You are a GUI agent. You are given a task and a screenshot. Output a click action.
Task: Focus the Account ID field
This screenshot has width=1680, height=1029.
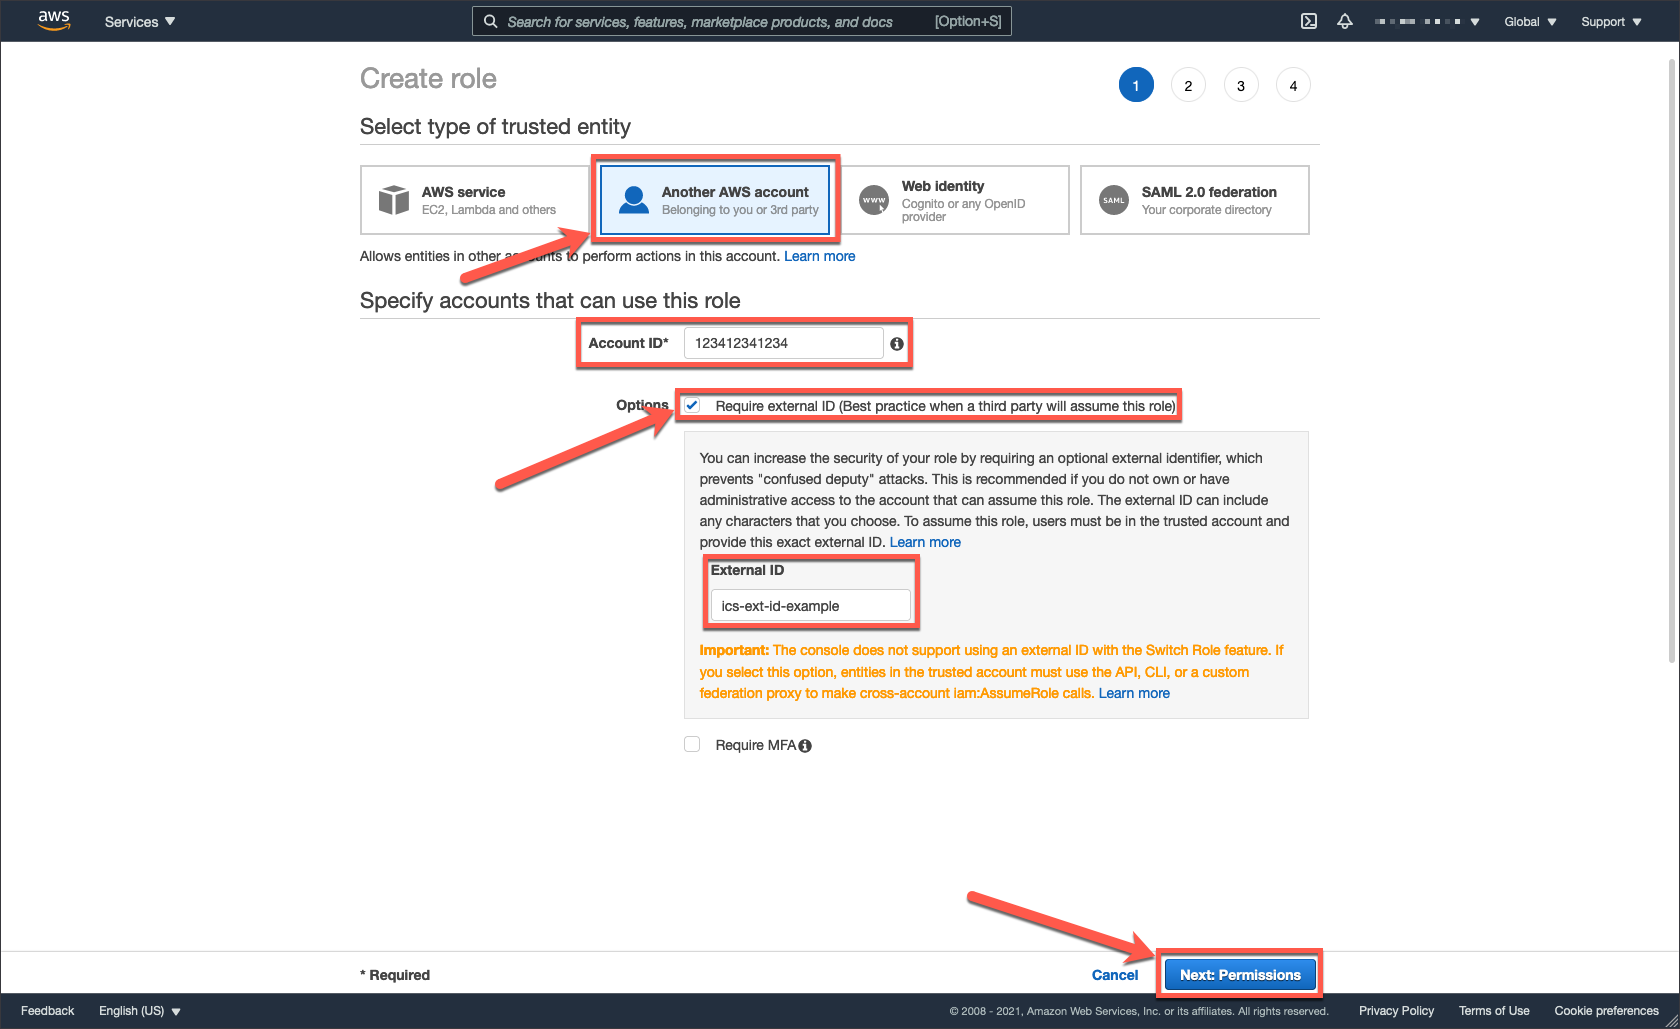[x=783, y=343]
